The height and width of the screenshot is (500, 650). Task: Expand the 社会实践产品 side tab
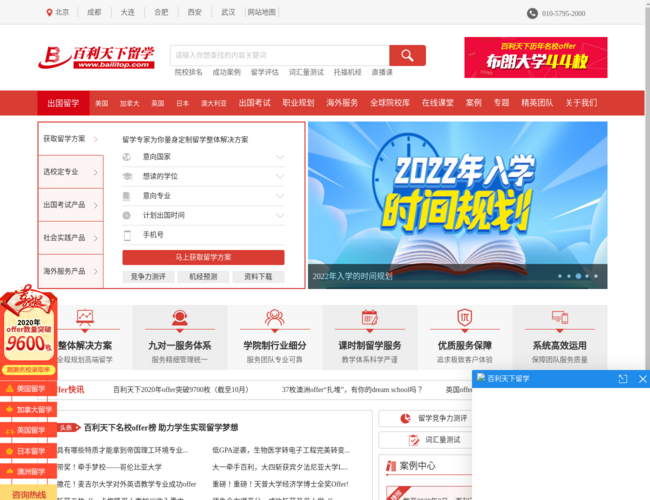coord(70,238)
